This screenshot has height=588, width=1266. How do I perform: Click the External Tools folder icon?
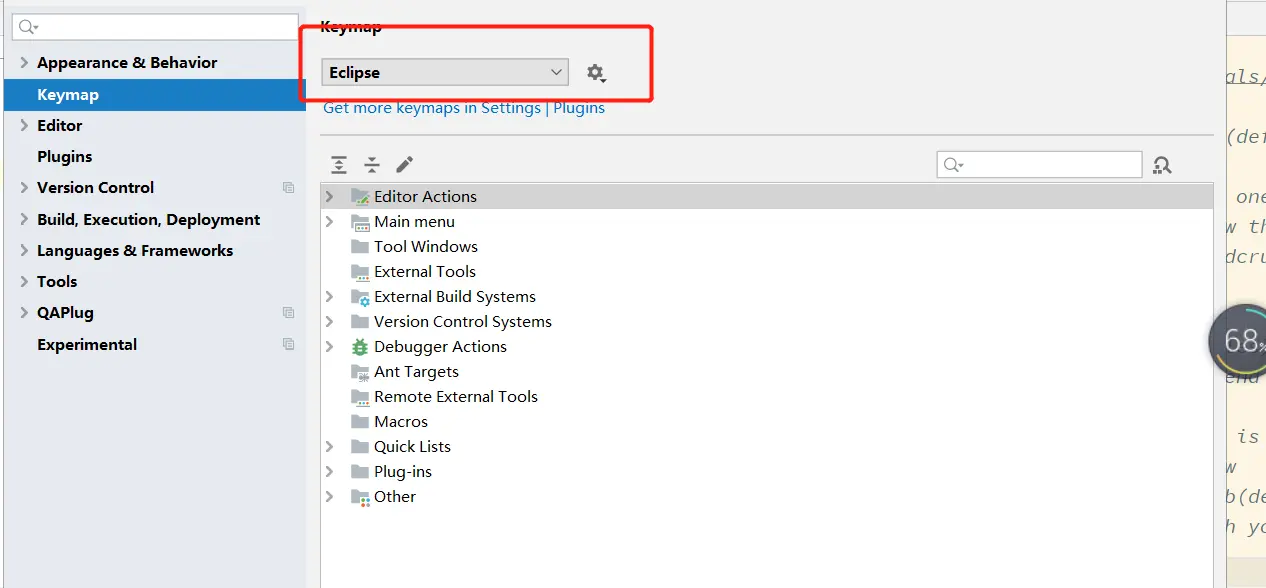(x=360, y=272)
